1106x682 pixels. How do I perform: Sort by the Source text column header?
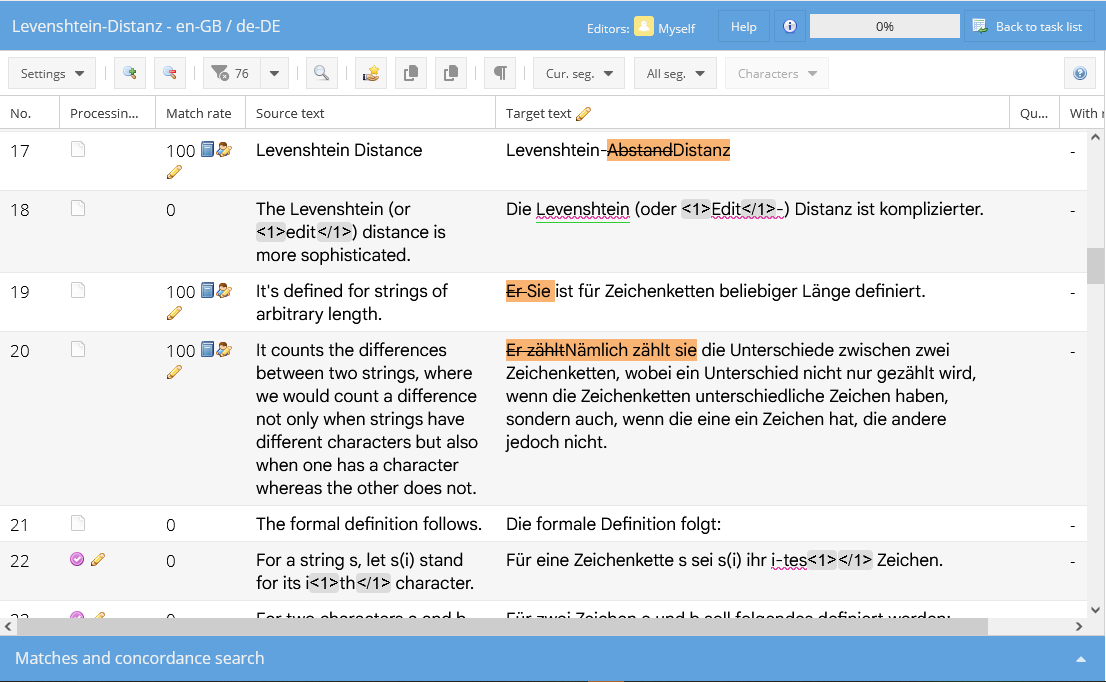pyautogui.click(x=370, y=114)
